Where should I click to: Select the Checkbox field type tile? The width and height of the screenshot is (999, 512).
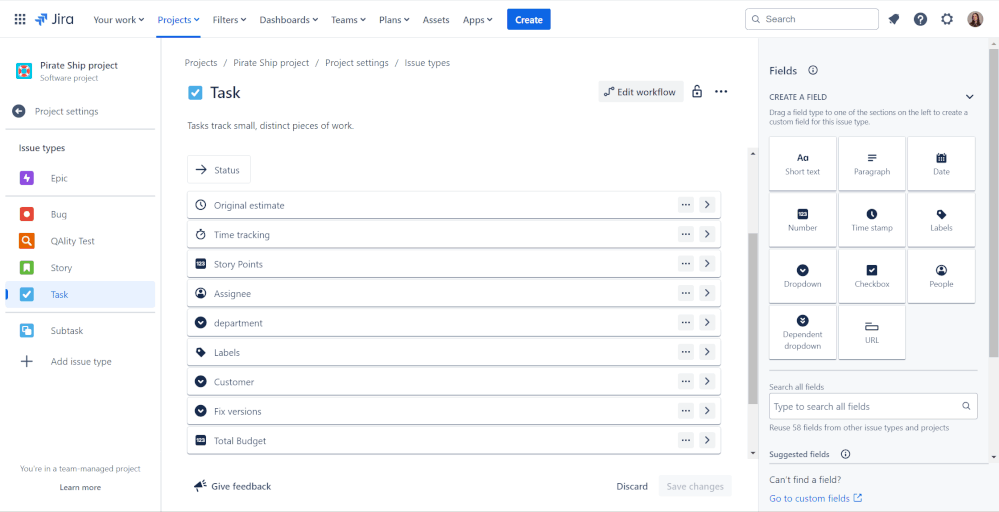pyautogui.click(x=872, y=276)
